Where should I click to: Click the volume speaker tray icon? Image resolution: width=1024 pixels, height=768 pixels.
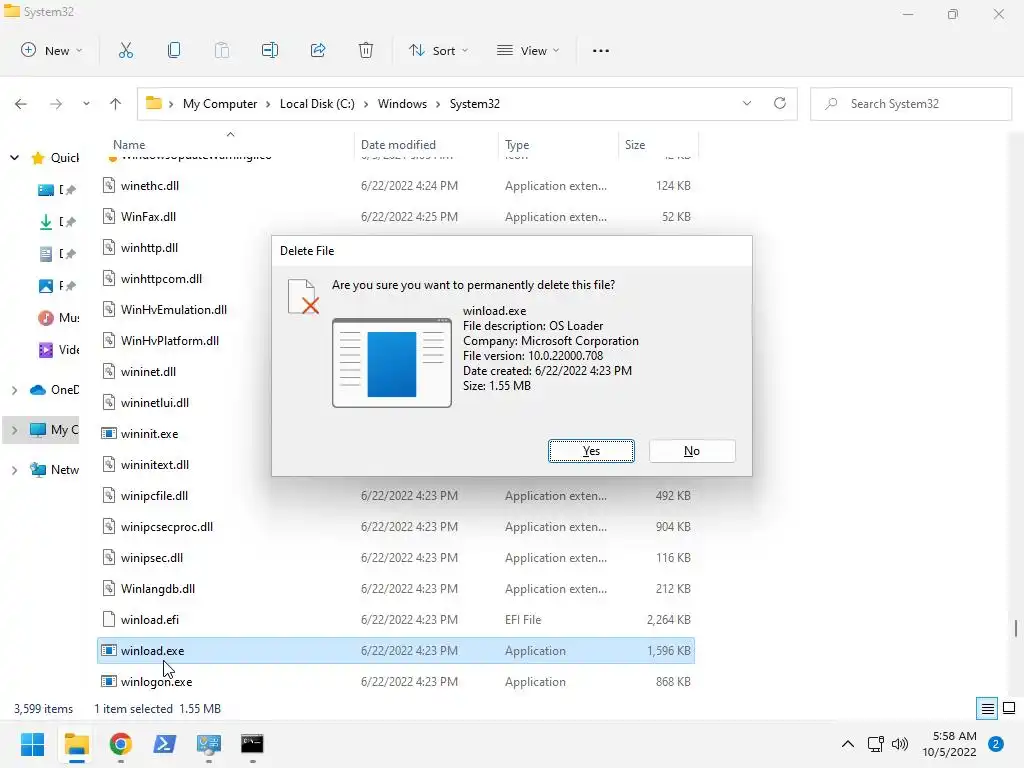coord(900,744)
